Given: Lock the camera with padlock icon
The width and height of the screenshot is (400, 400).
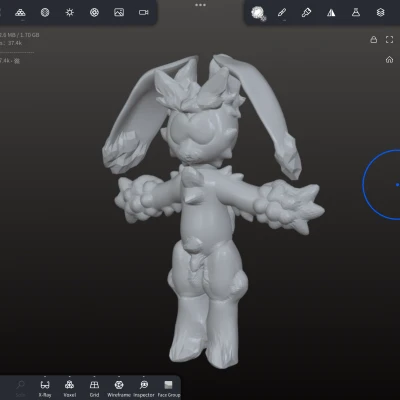Looking at the screenshot, I should pos(374,40).
